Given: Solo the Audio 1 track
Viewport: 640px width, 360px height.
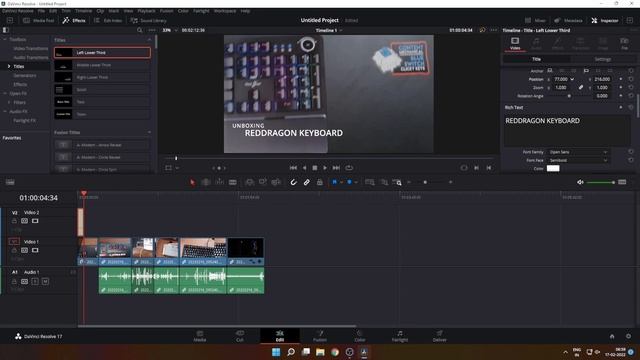Looking at the screenshot, I should tap(35, 281).
